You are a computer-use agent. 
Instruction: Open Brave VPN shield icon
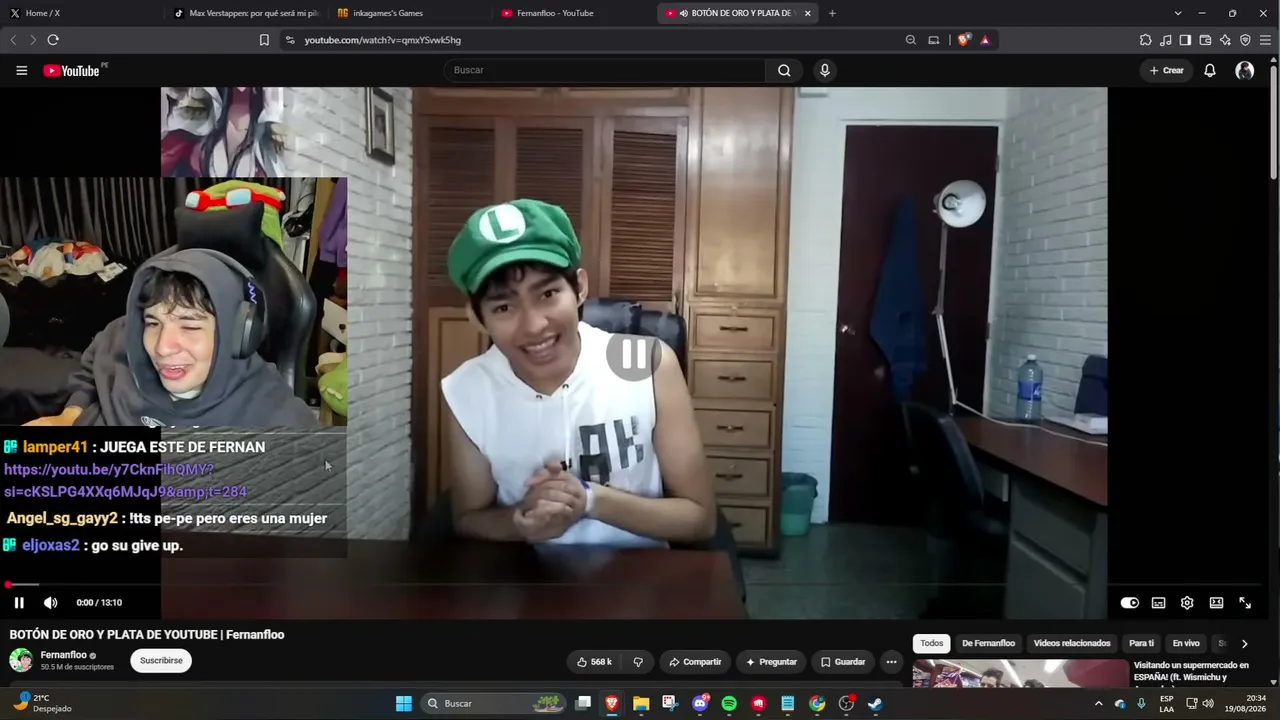pyautogui.click(x=1245, y=40)
